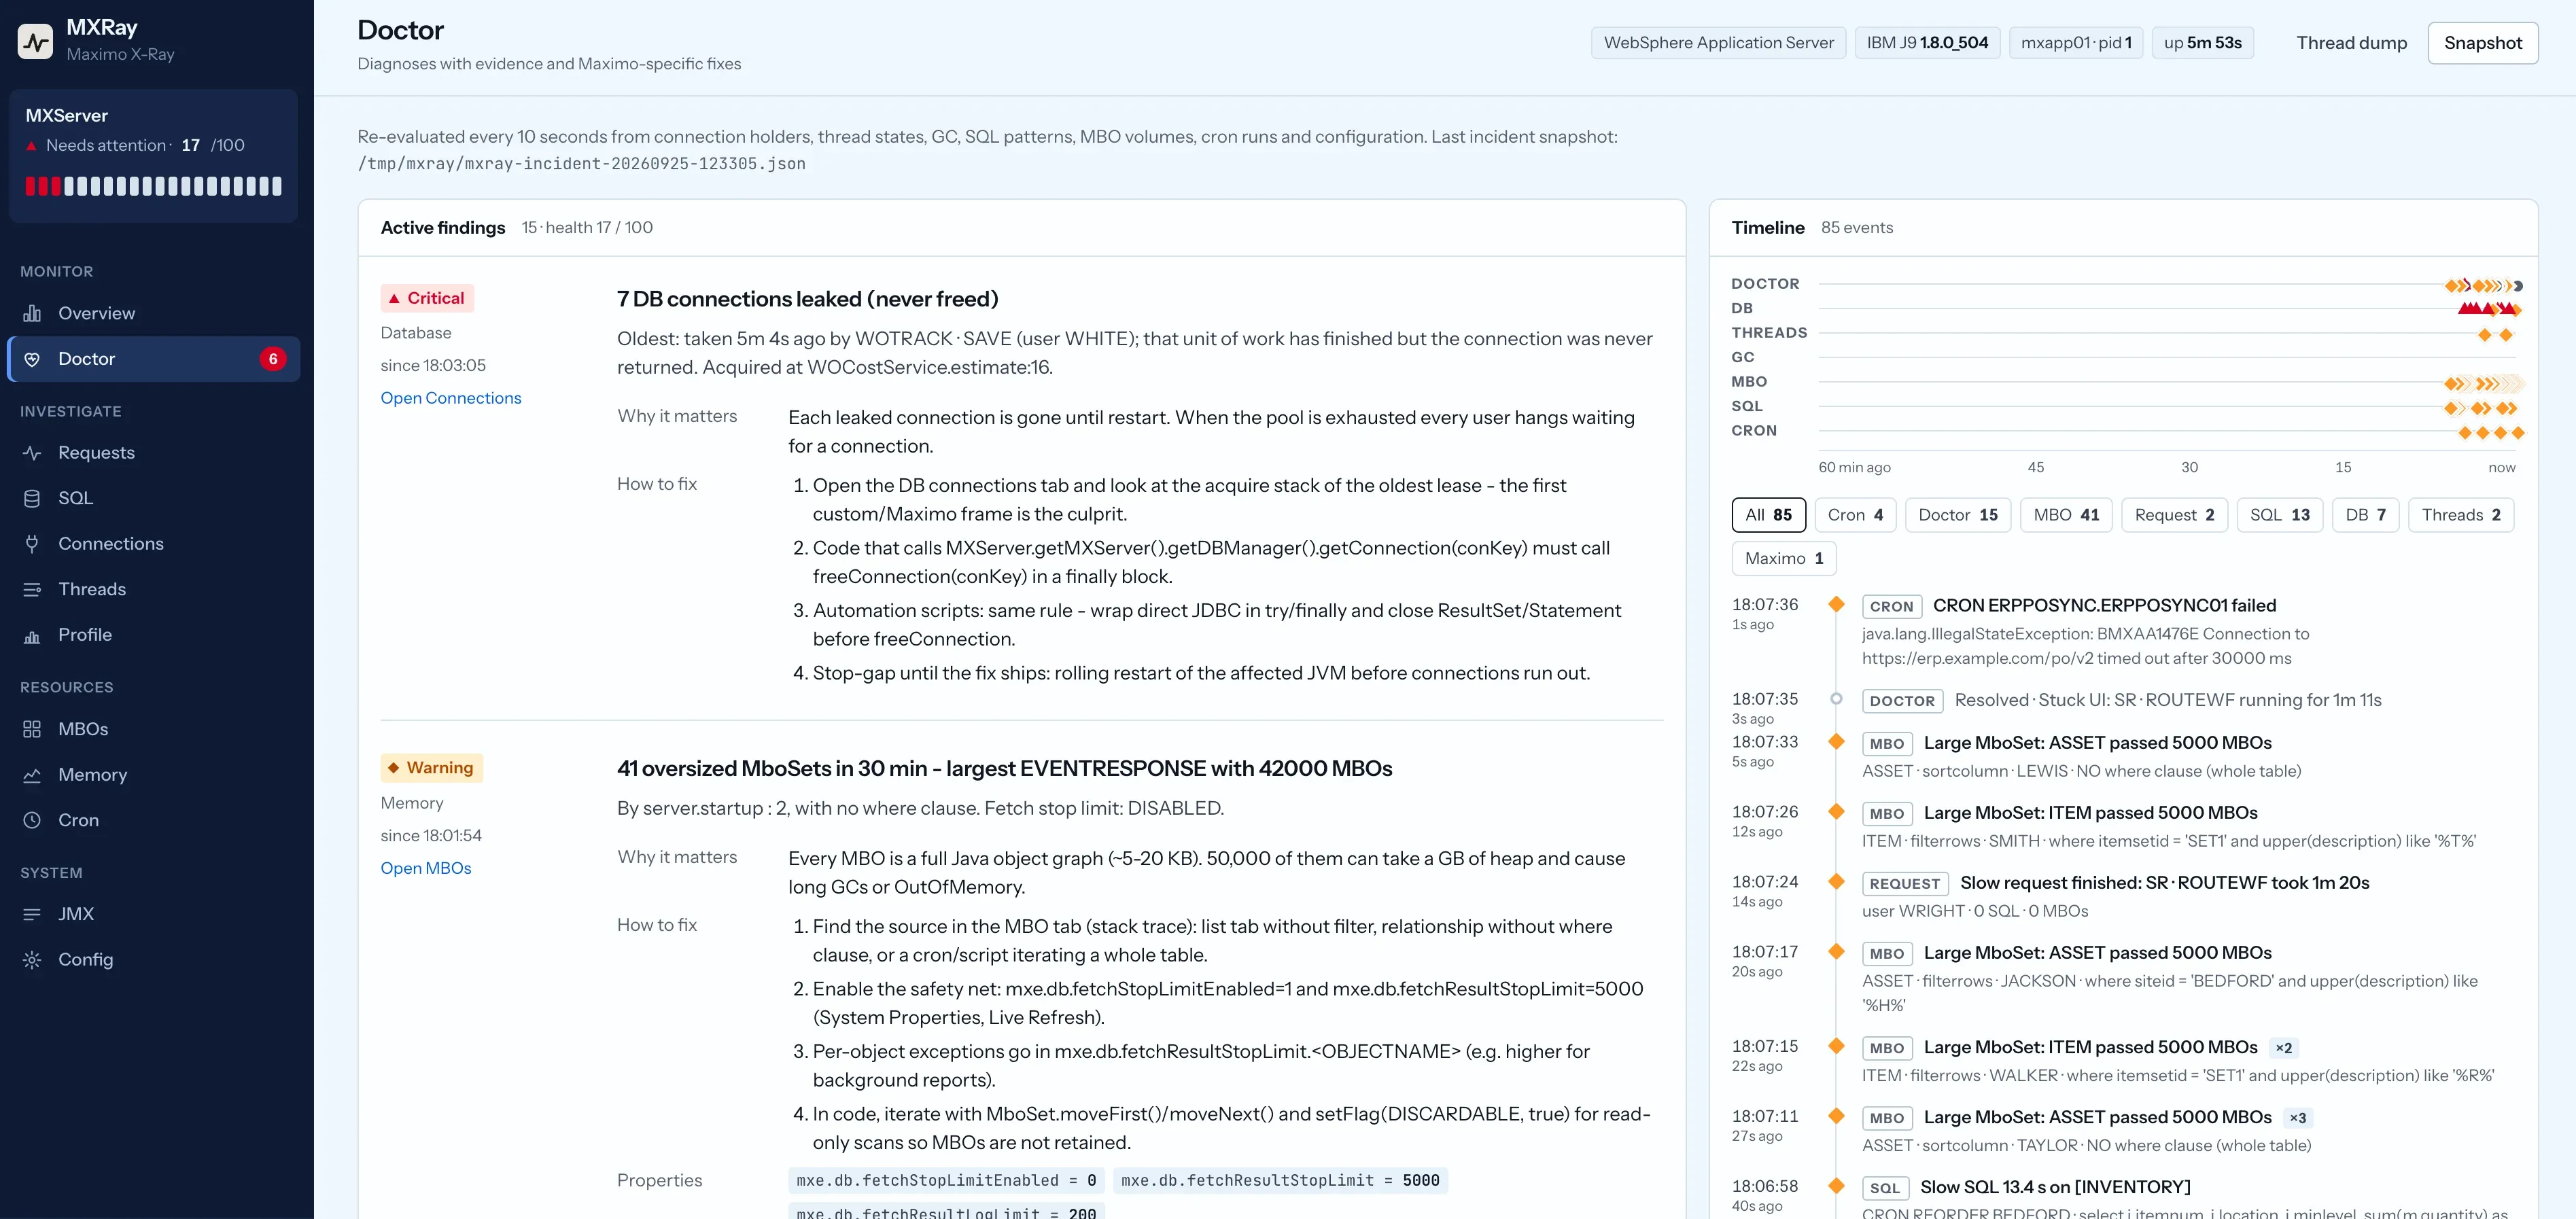
Task: Click mxe.db.fetchResultStopLimit = 5000 property chip
Action: pos(1280,1181)
